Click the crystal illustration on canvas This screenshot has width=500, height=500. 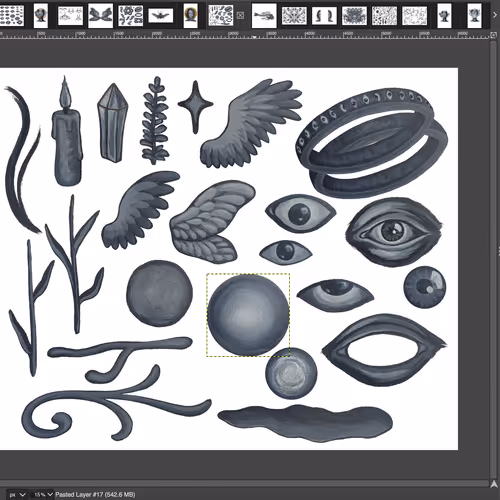click(x=112, y=123)
